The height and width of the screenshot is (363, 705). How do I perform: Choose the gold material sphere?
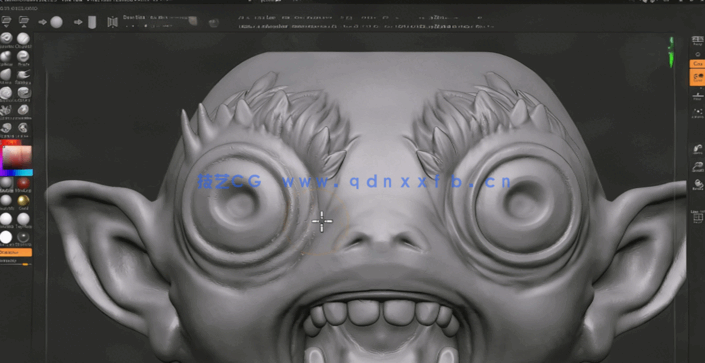23,201
